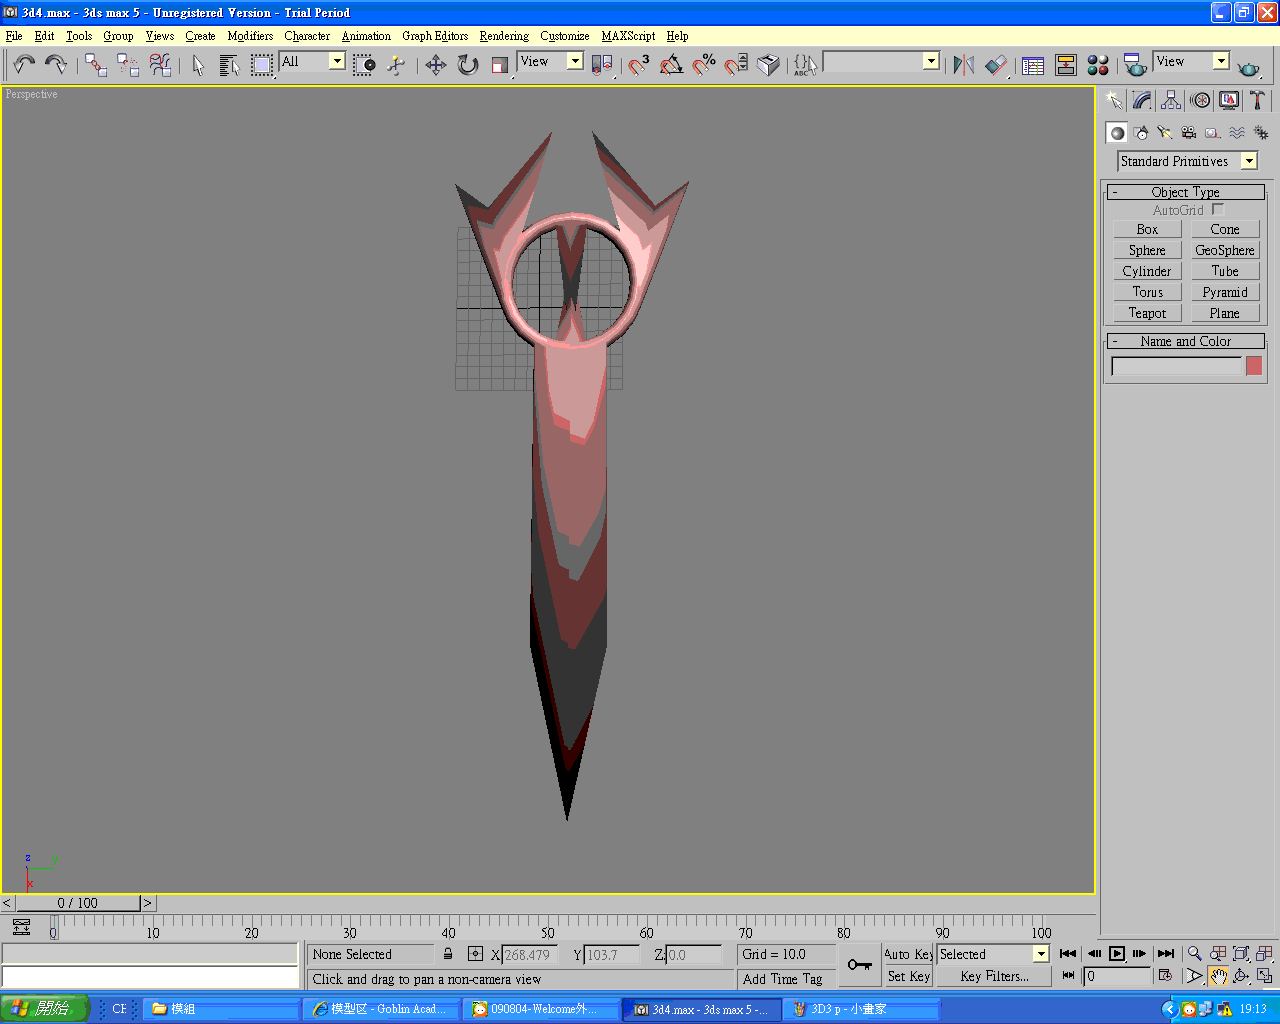Open the Key Filters dialog

(x=994, y=976)
